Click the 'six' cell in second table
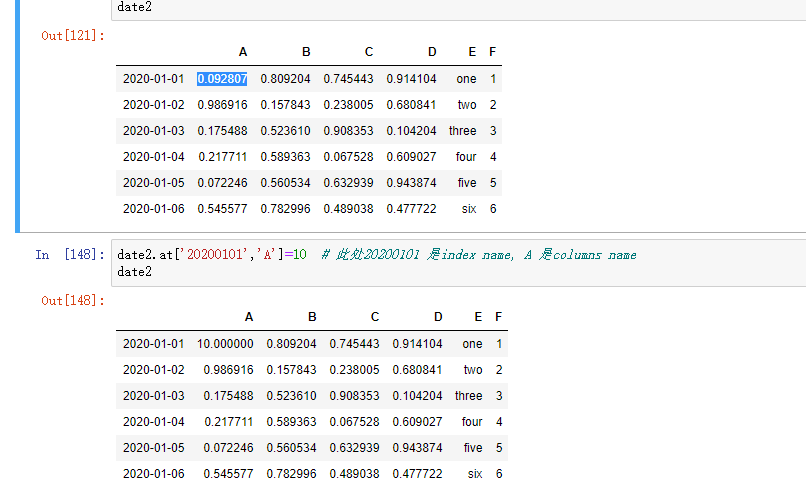Screen dimensions: 806x490 coord(475,474)
